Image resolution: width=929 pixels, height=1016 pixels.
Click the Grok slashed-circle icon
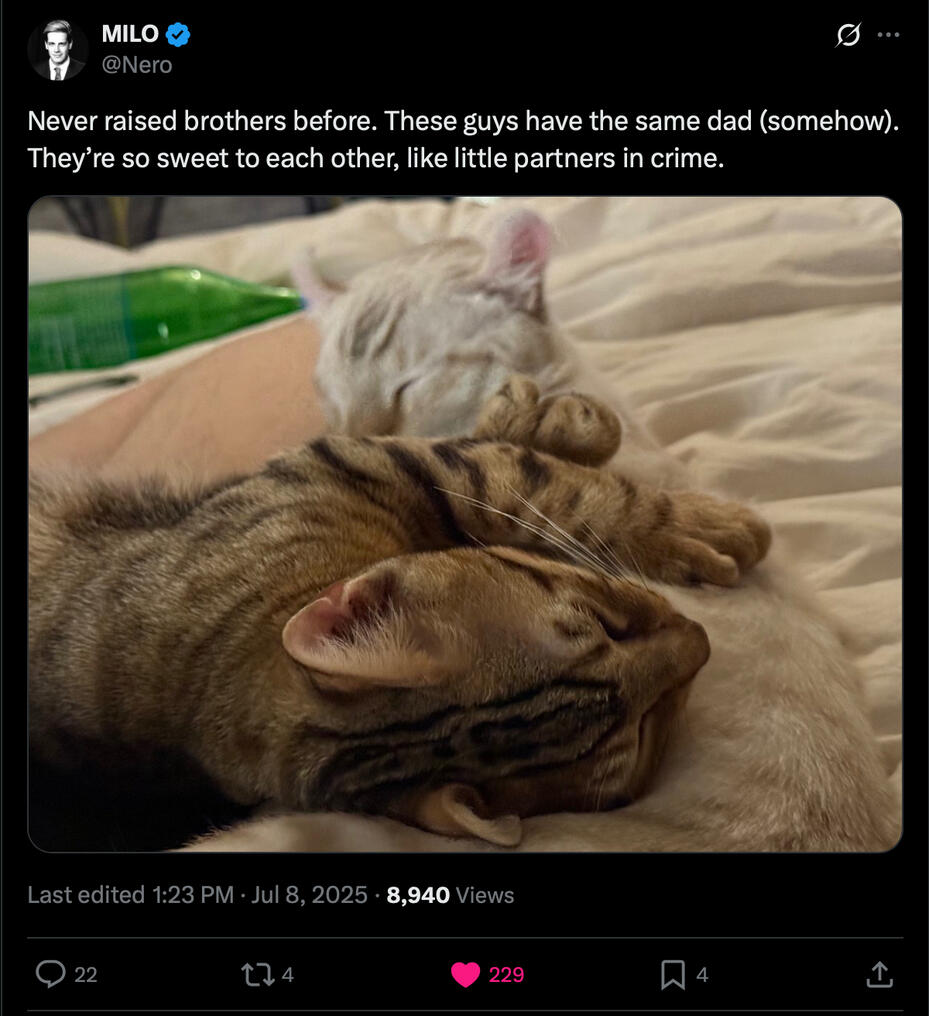(x=847, y=35)
